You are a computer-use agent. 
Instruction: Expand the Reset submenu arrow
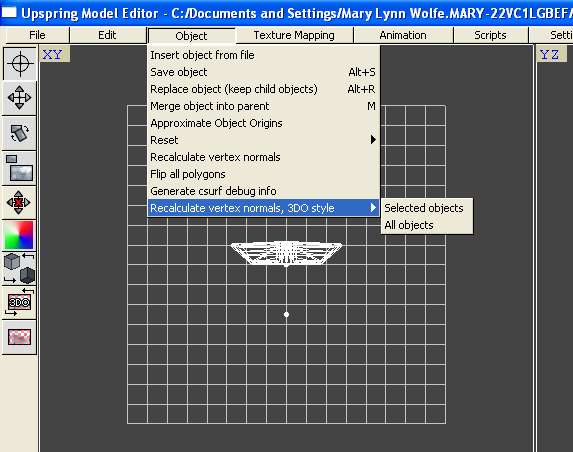tap(373, 140)
